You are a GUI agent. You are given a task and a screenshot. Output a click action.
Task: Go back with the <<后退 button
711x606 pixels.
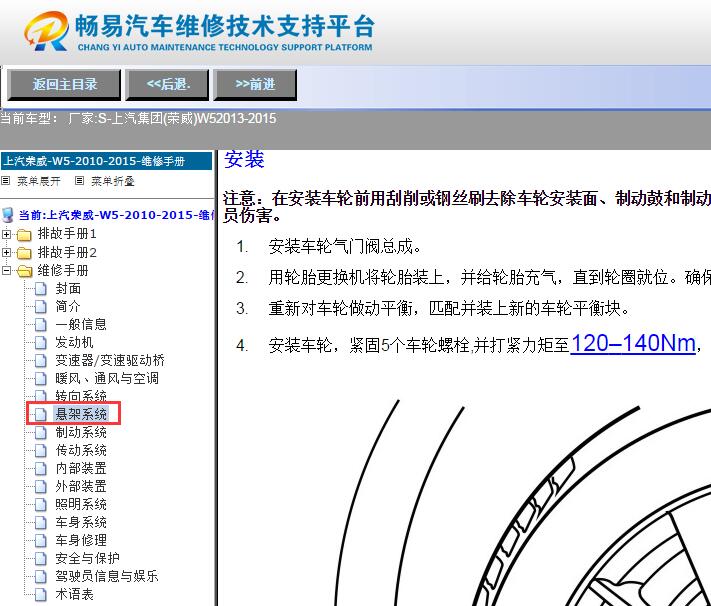[167, 84]
